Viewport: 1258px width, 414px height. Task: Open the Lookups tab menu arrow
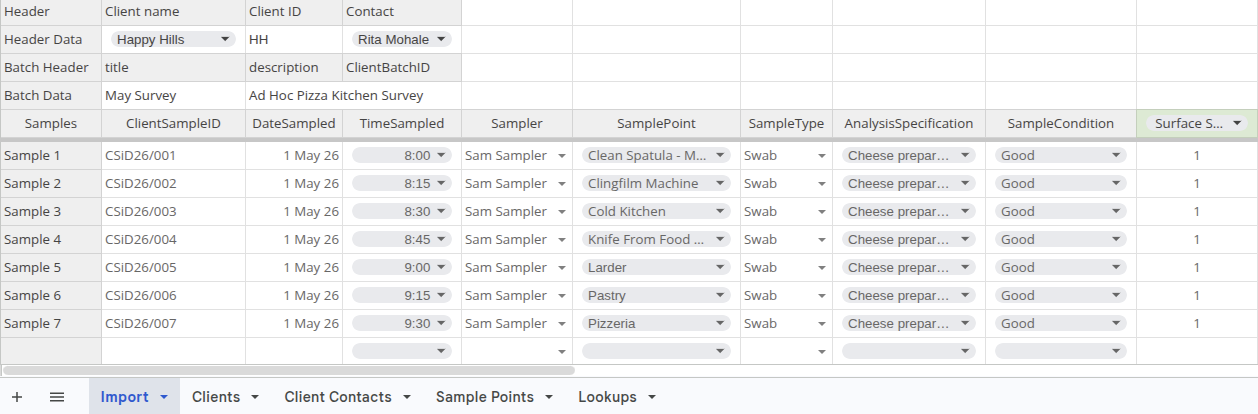coord(652,397)
